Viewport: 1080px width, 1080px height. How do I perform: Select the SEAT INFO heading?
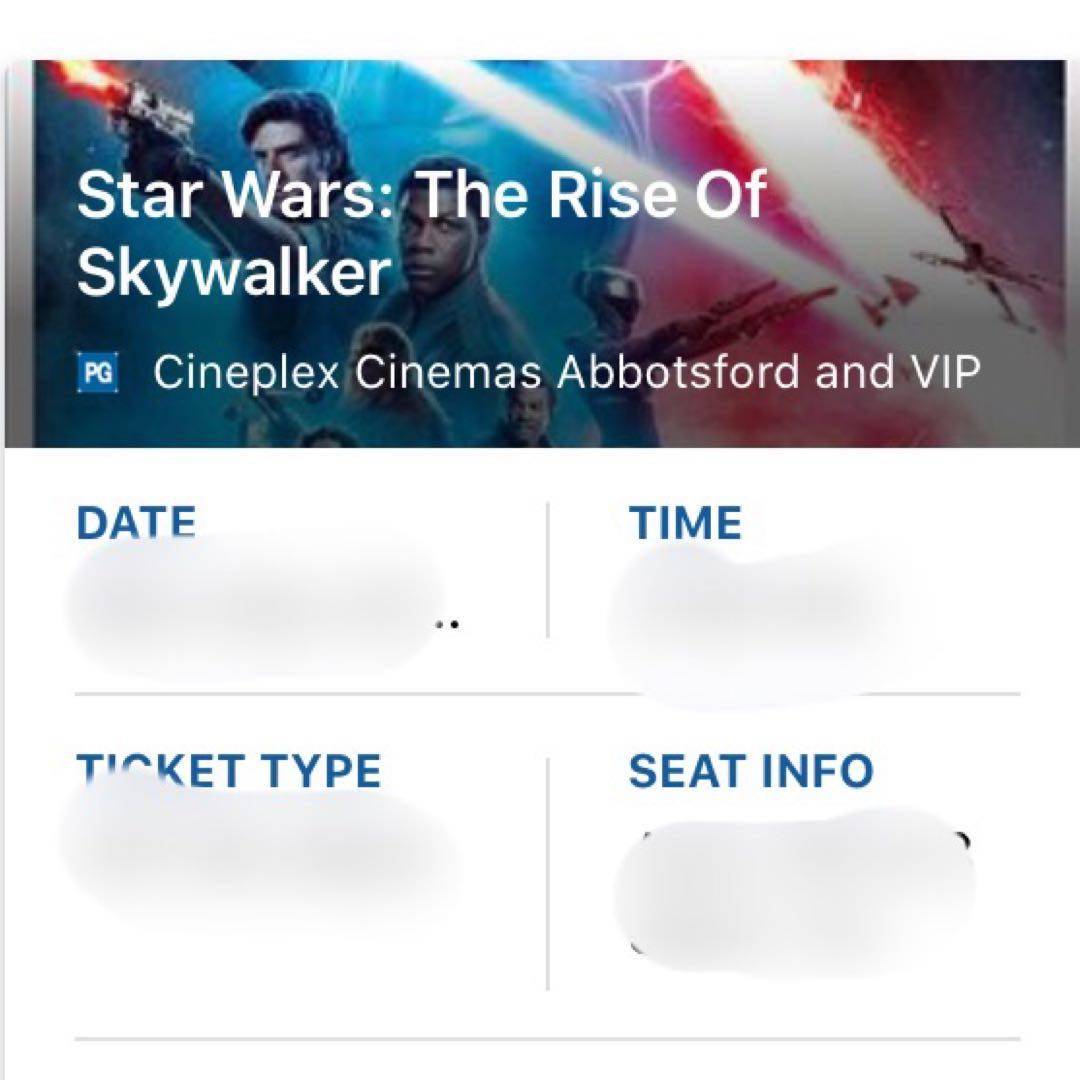click(x=750, y=772)
